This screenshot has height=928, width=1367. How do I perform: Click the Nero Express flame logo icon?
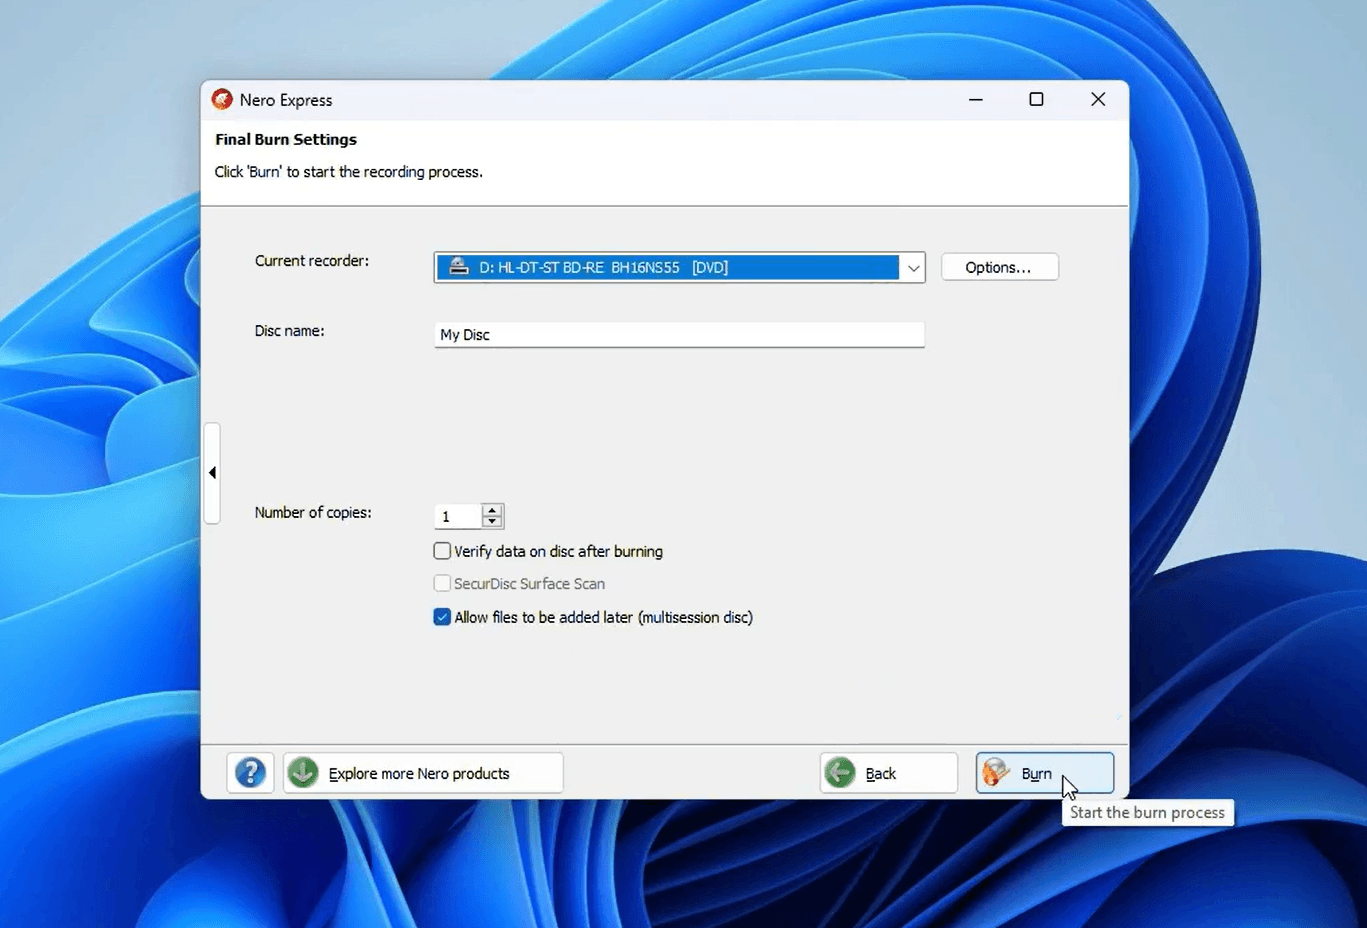[222, 99]
